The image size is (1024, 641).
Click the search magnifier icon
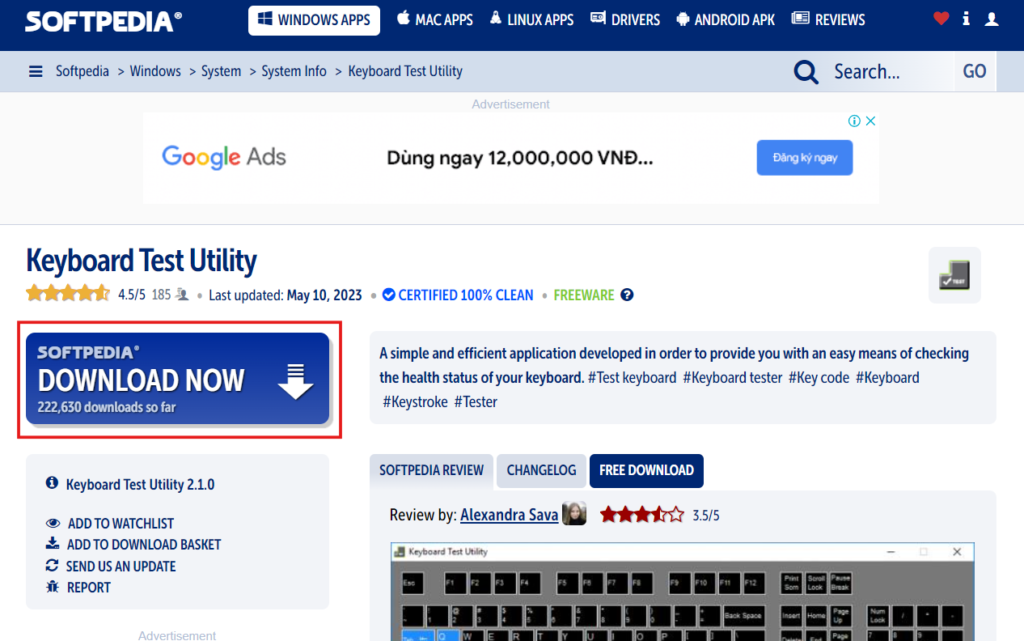pyautogui.click(x=806, y=71)
